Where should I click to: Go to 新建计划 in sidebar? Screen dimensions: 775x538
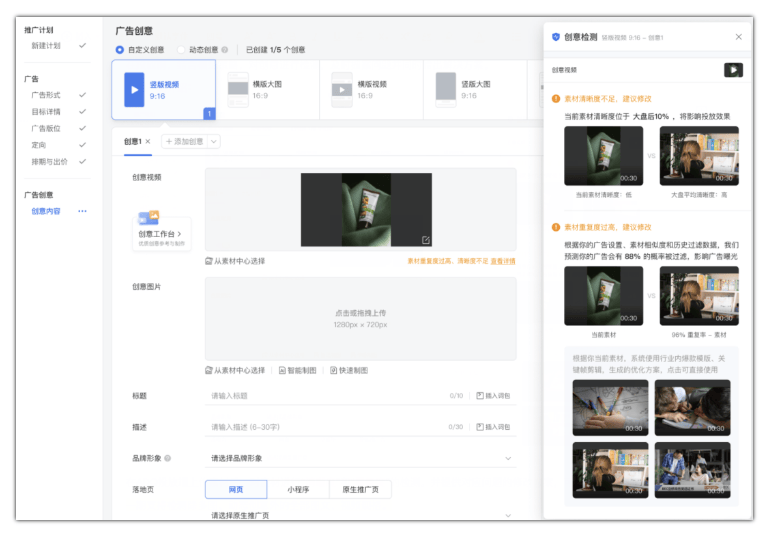pos(46,45)
